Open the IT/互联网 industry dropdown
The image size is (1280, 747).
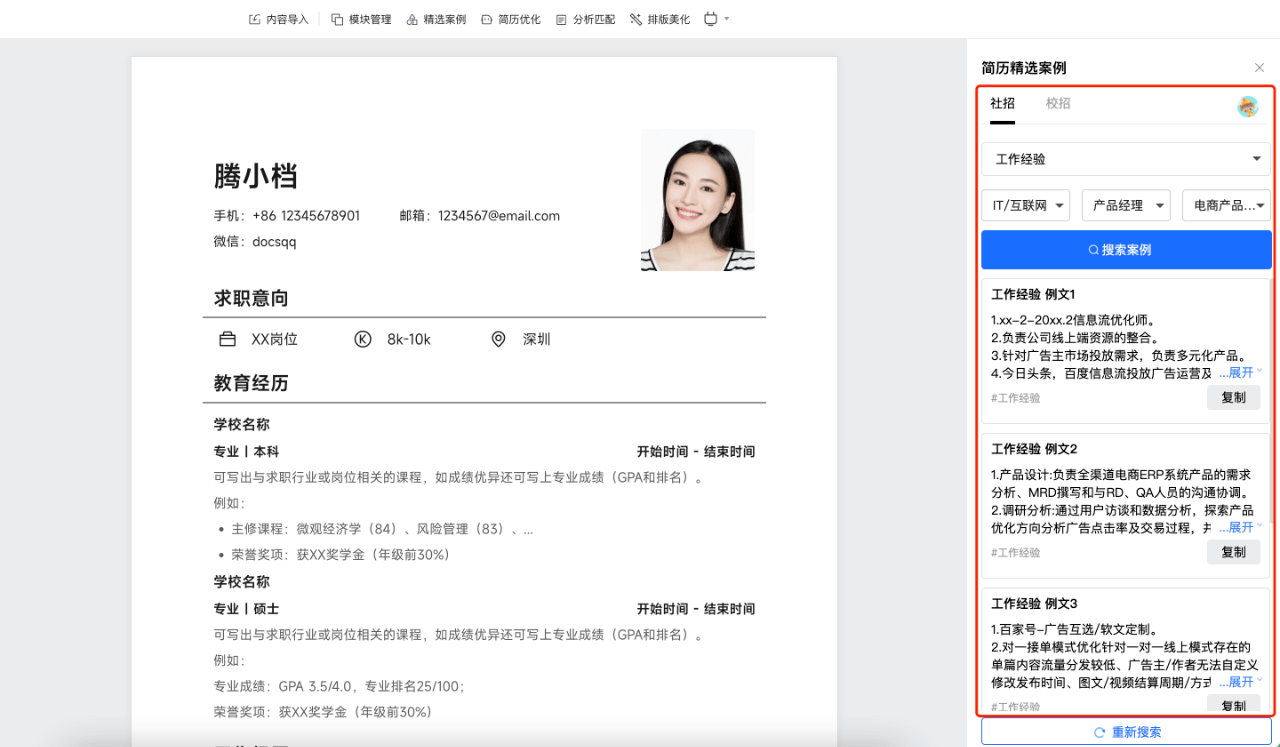(1025, 204)
